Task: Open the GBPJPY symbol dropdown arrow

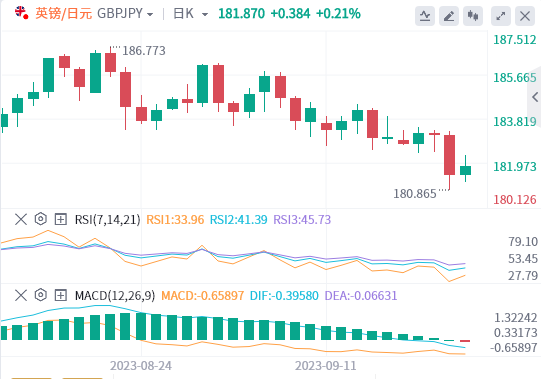Action: pyautogui.click(x=150, y=14)
